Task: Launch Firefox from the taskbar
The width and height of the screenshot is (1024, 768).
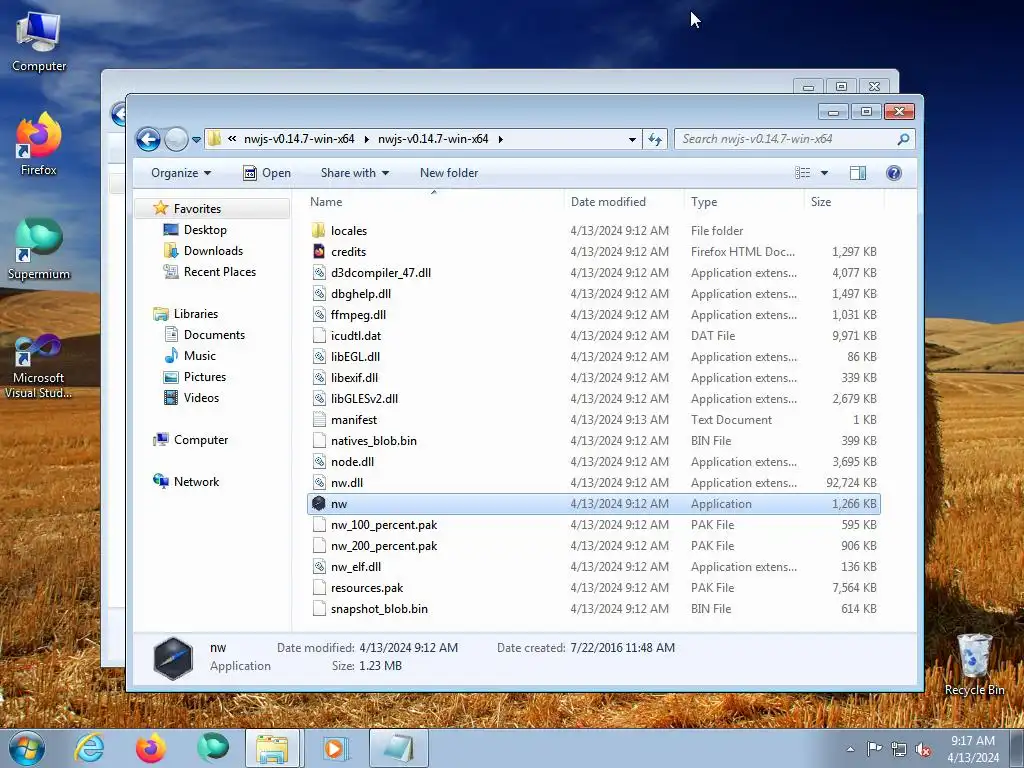Action: coord(150,748)
